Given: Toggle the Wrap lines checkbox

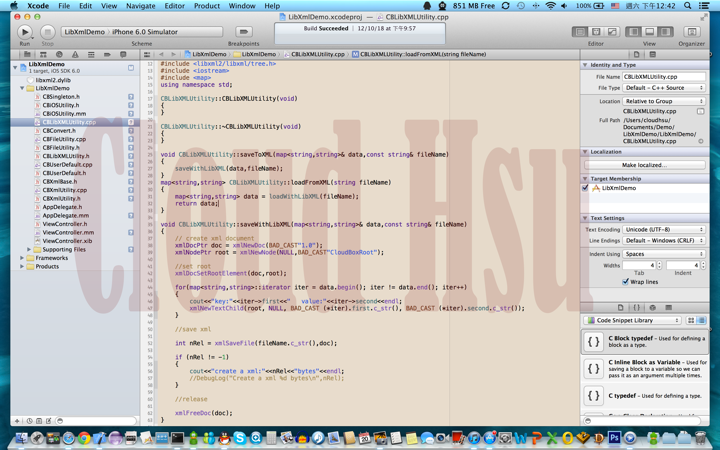Looking at the screenshot, I should coord(625,281).
